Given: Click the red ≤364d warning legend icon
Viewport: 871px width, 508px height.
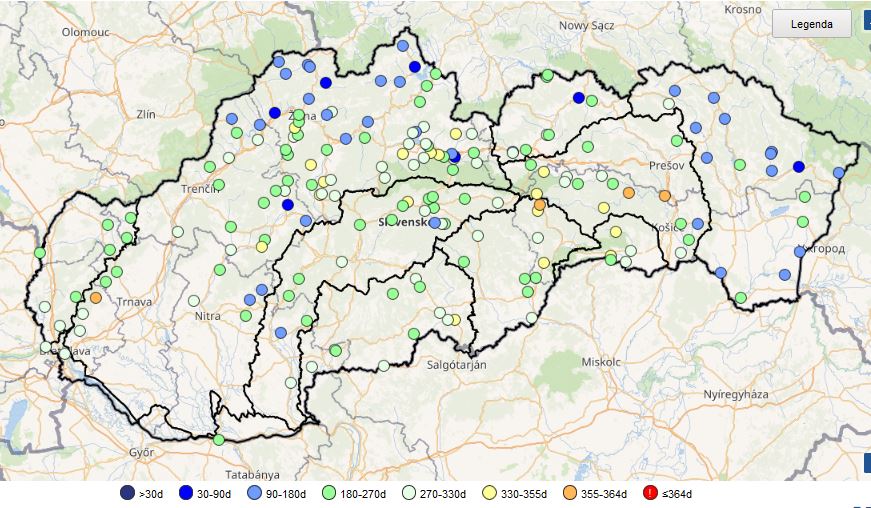Looking at the screenshot, I should [x=650, y=492].
